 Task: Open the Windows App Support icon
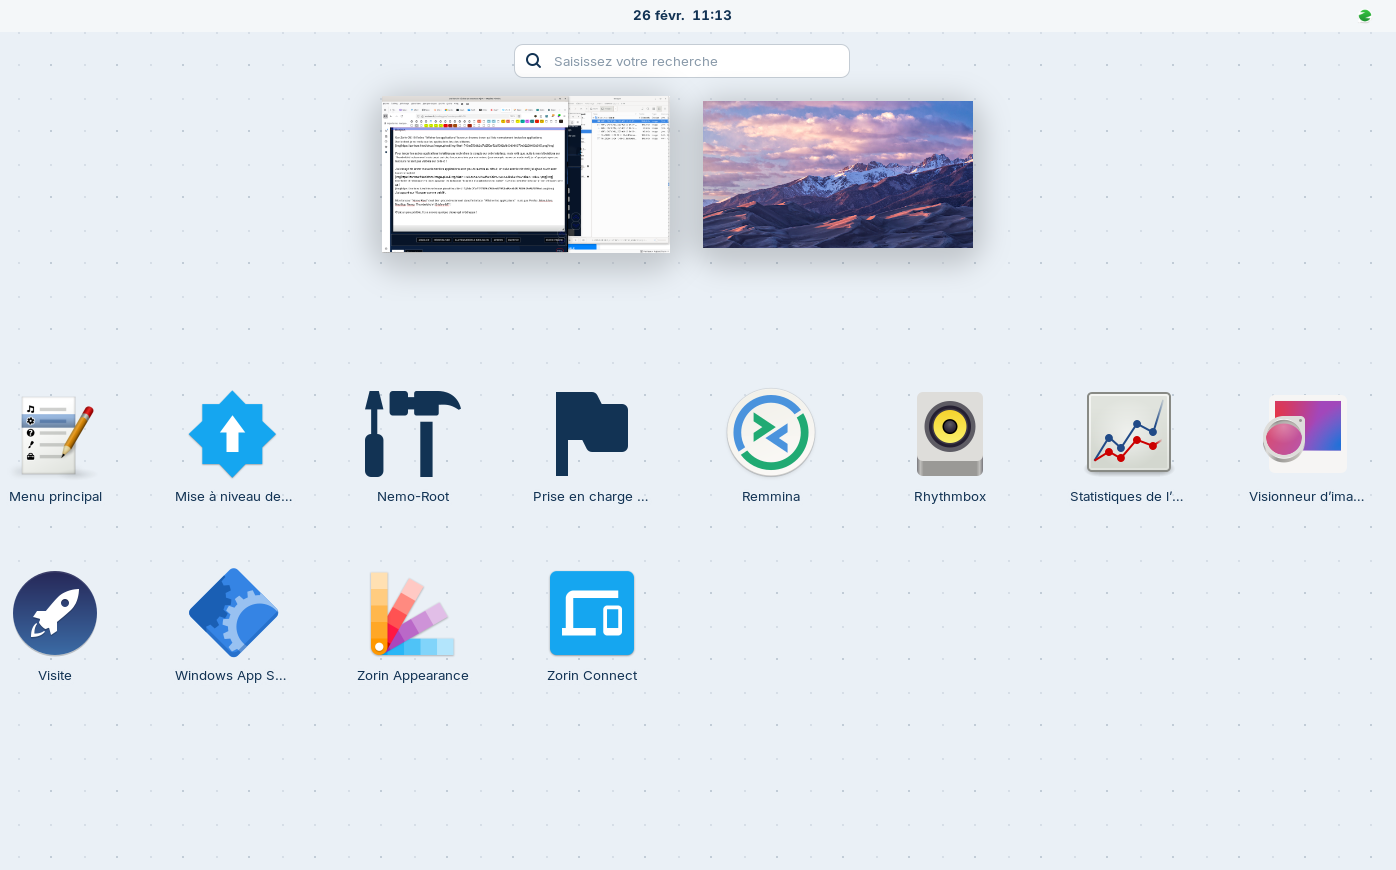[x=232, y=614]
